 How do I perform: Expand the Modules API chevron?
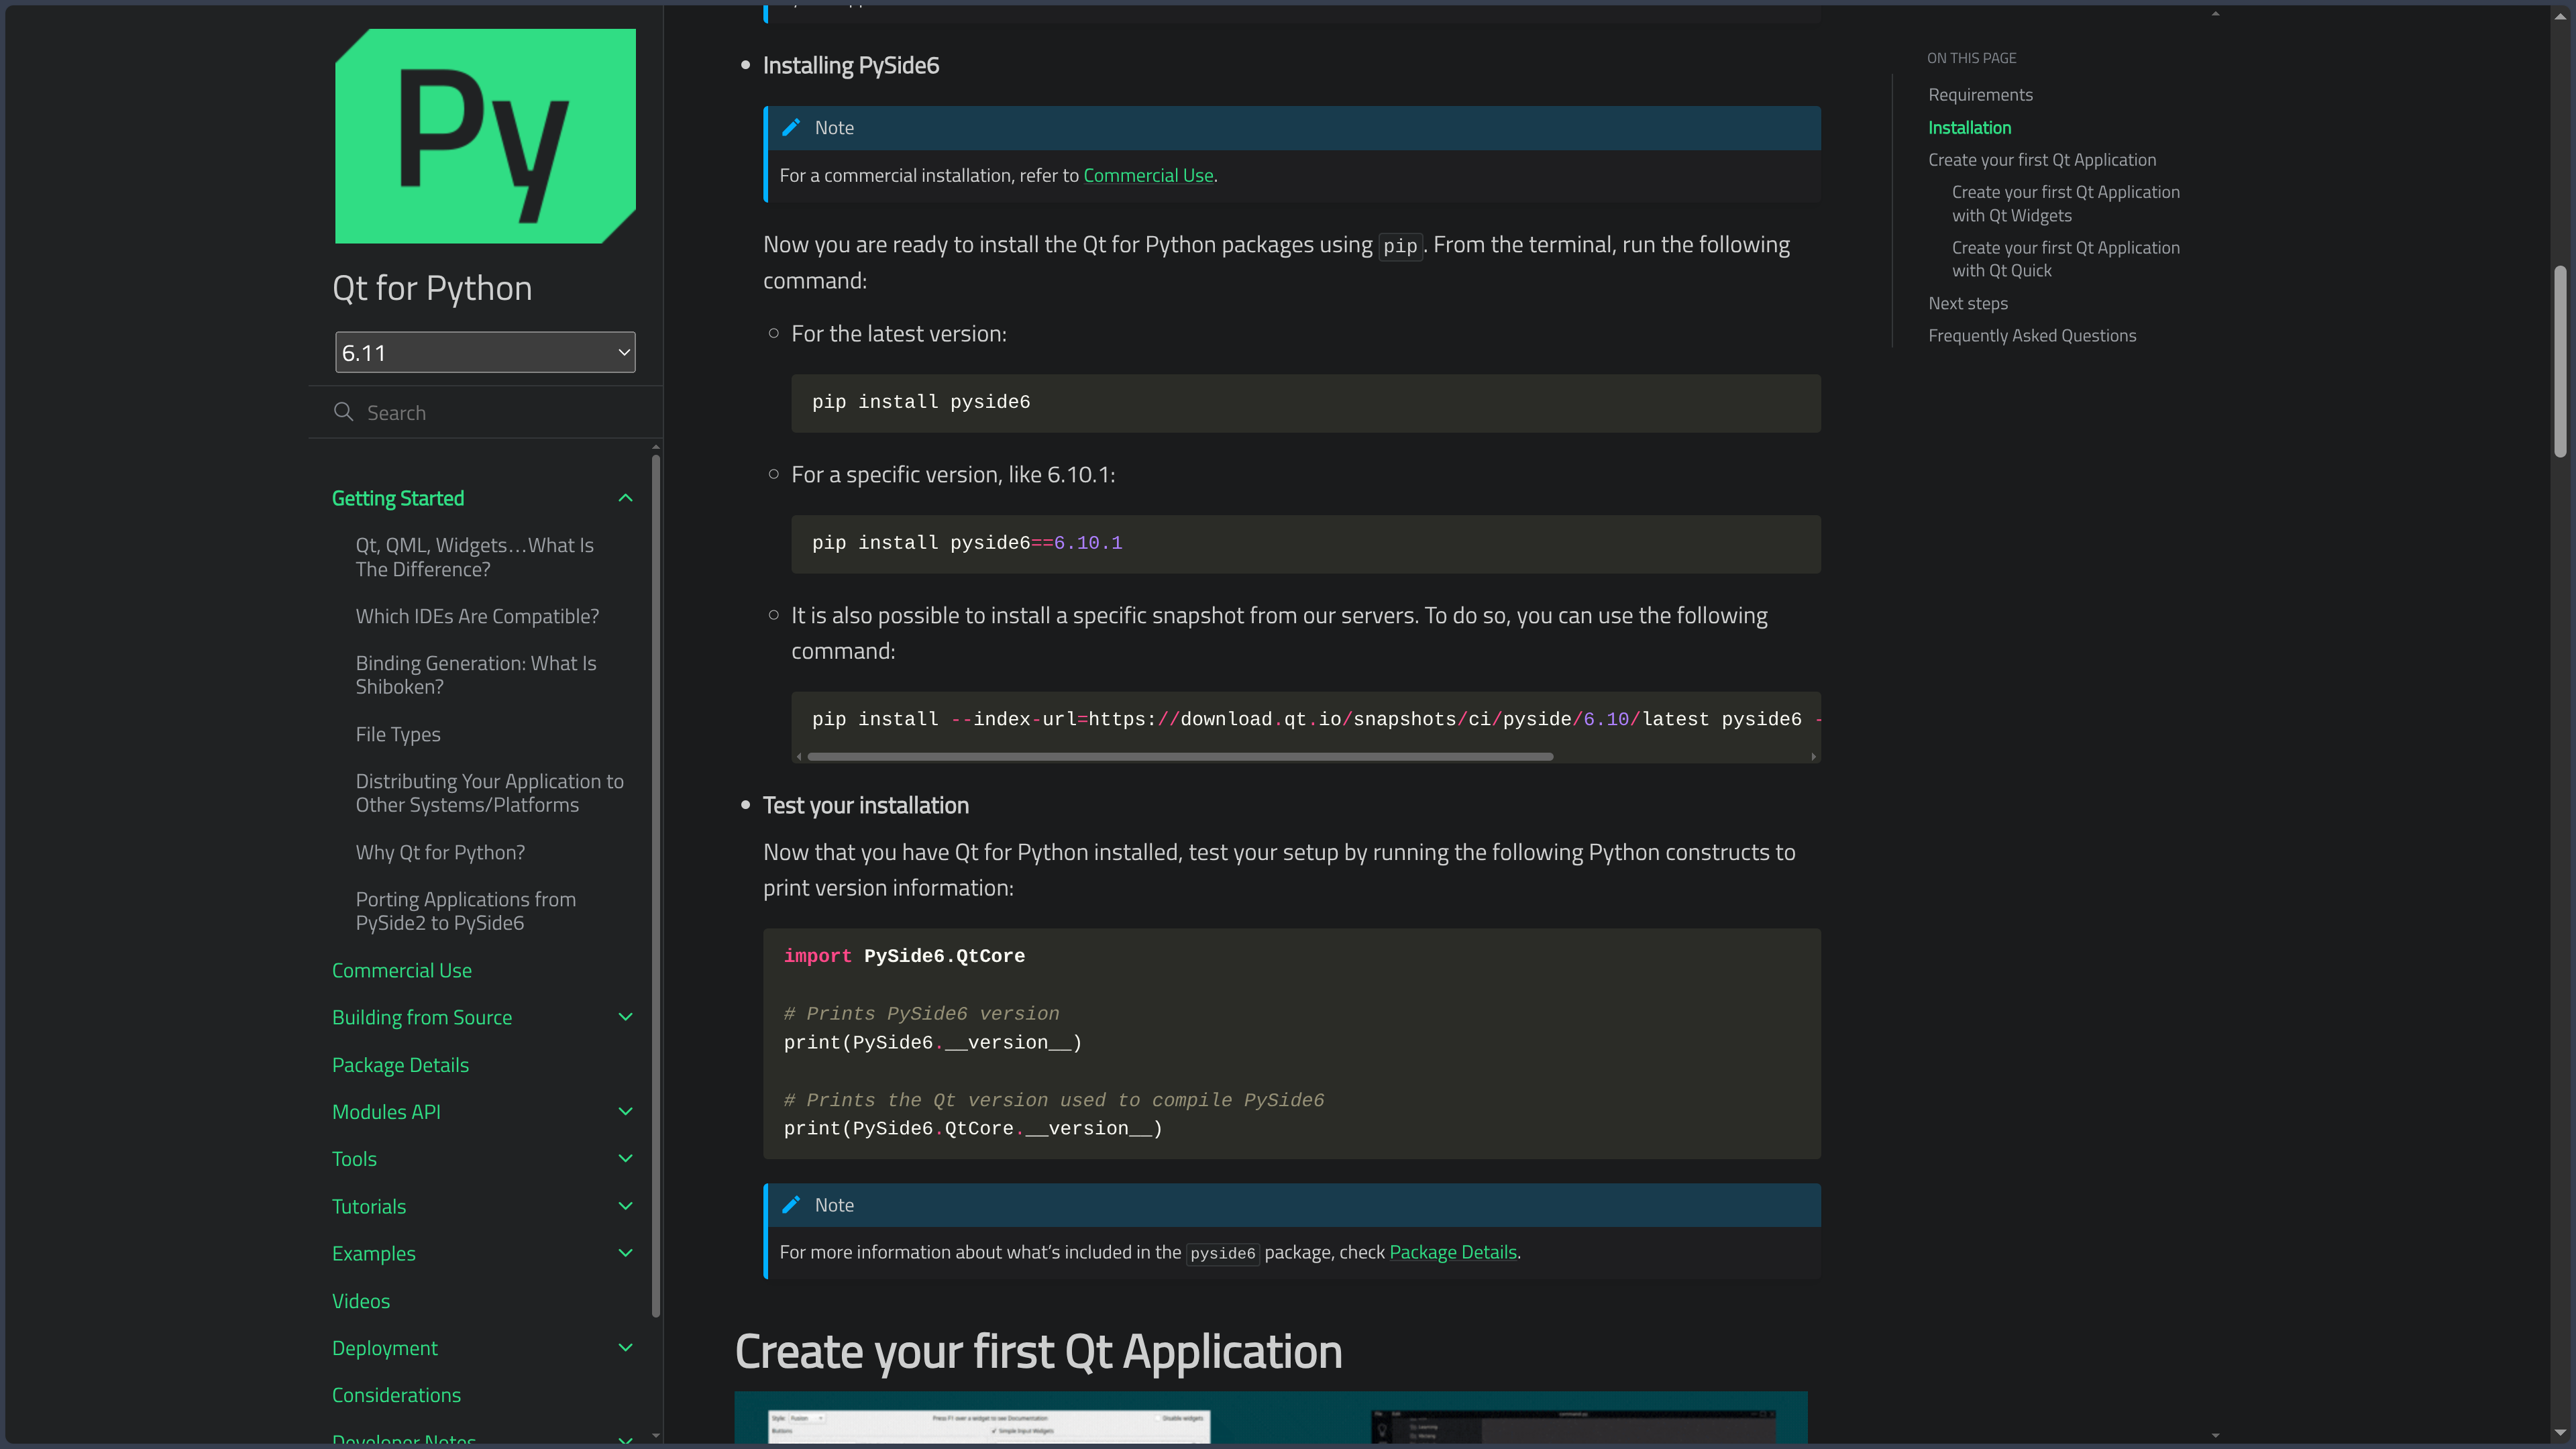point(626,1111)
